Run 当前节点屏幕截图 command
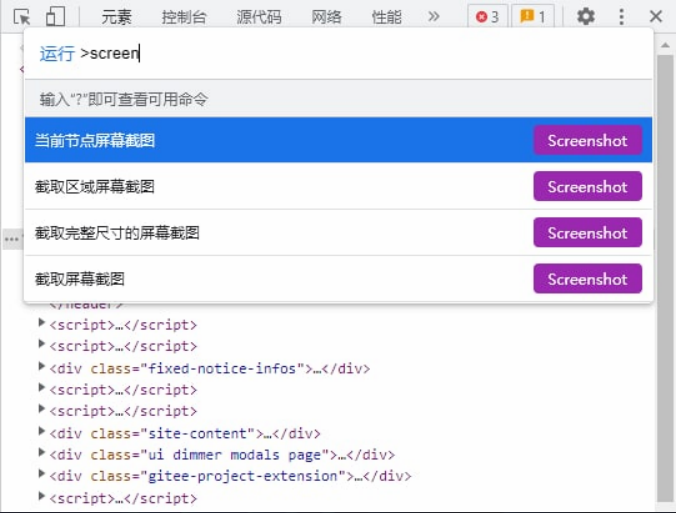Viewport: 676px width, 513px height. tap(95, 141)
